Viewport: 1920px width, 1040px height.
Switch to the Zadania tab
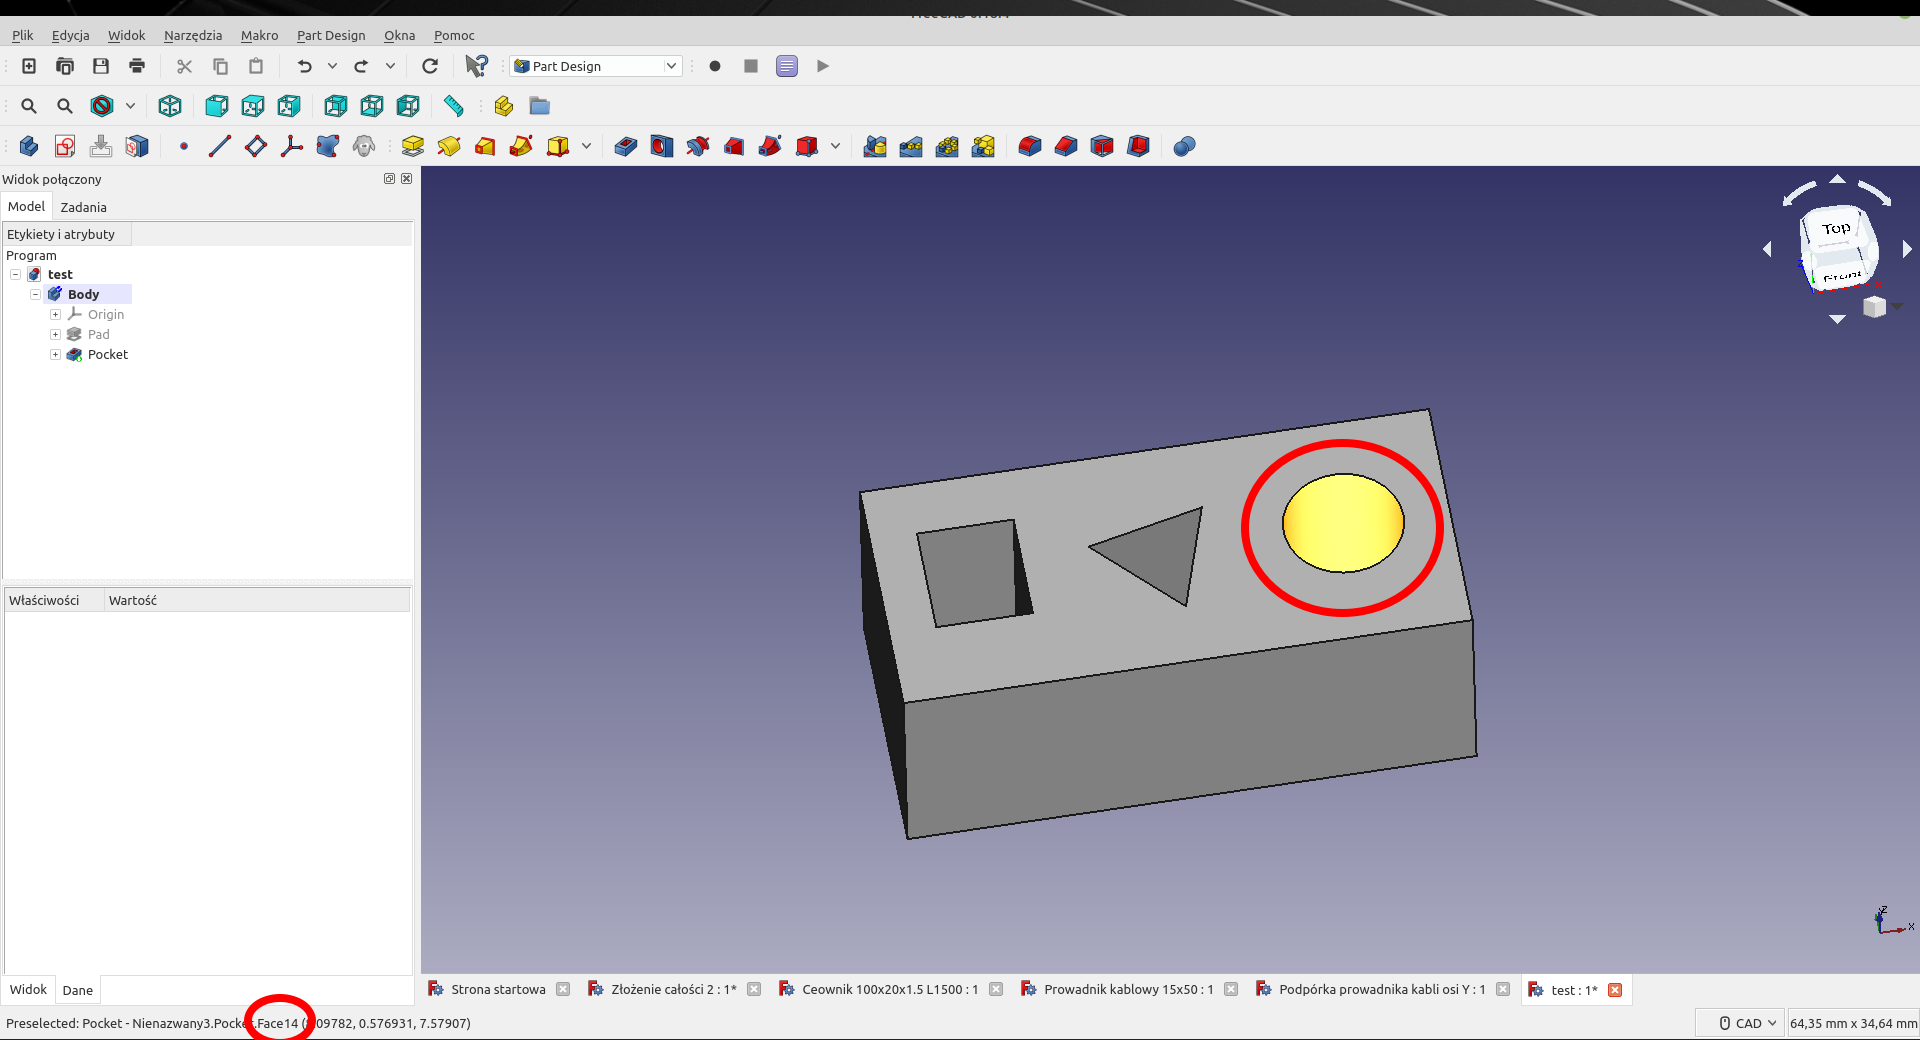(83, 207)
